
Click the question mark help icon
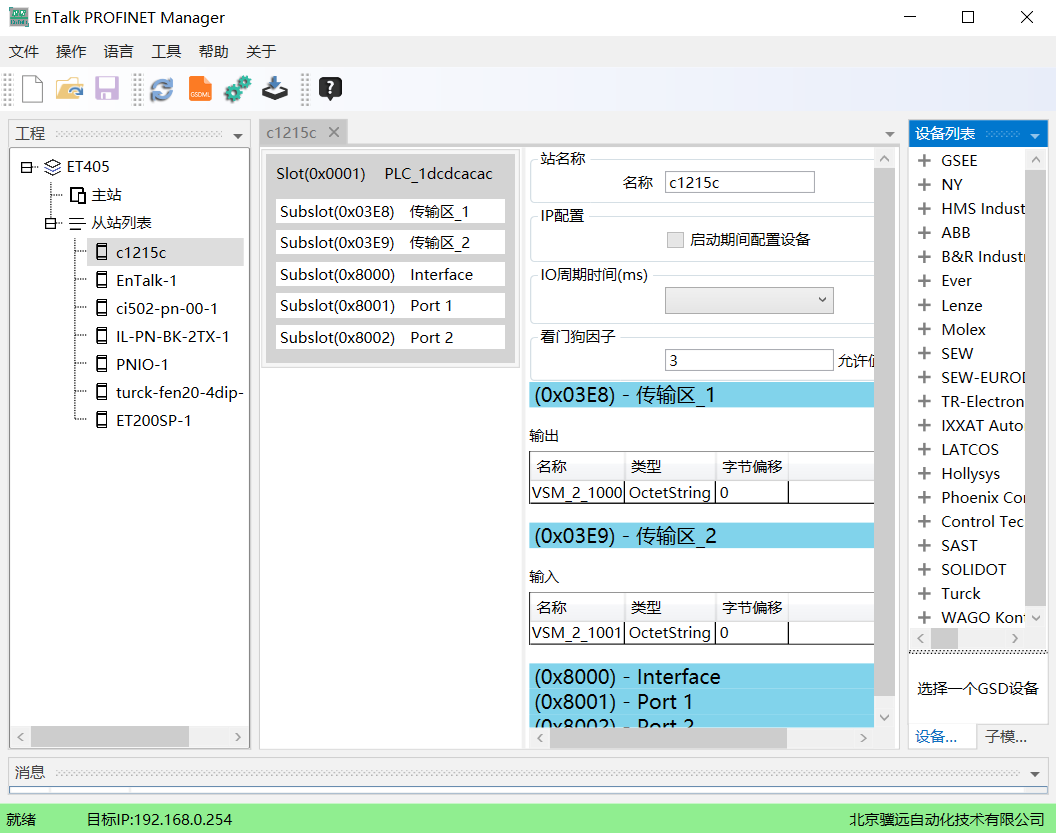click(x=330, y=89)
